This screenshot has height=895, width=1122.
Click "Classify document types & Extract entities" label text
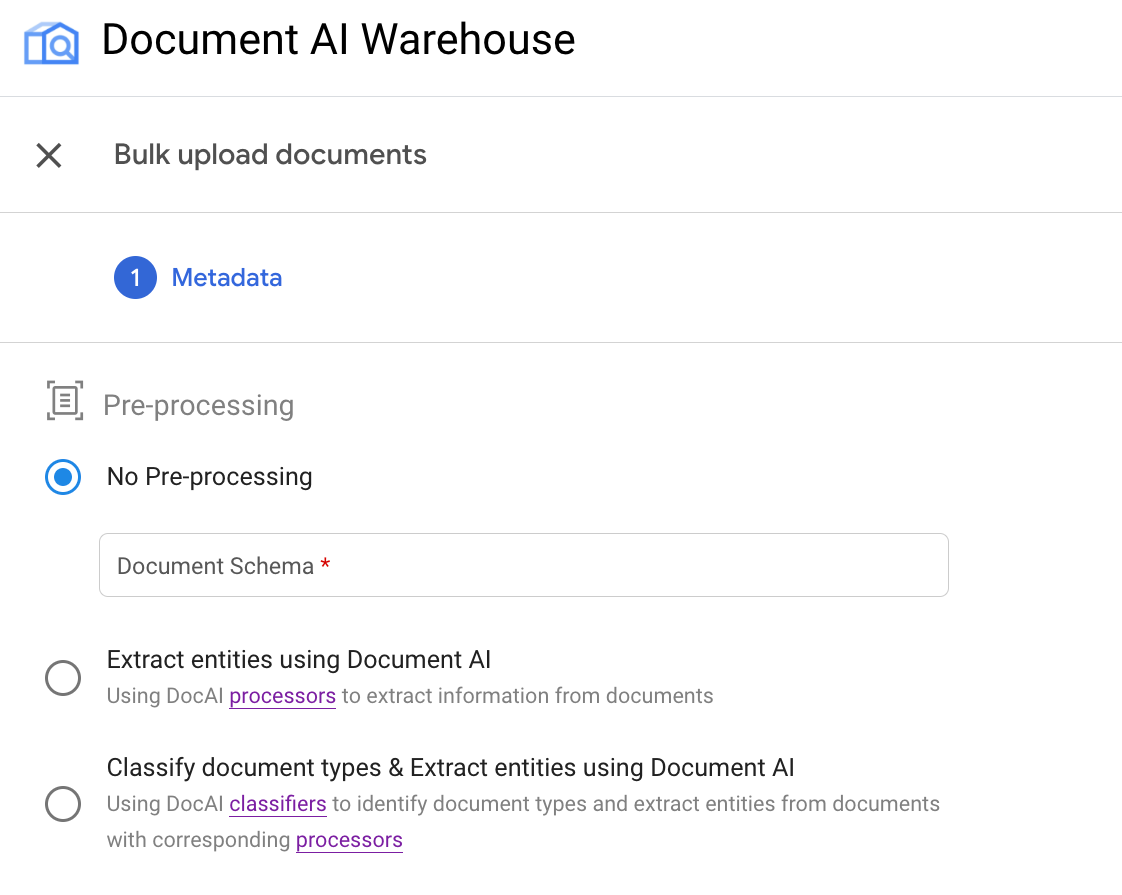(450, 768)
